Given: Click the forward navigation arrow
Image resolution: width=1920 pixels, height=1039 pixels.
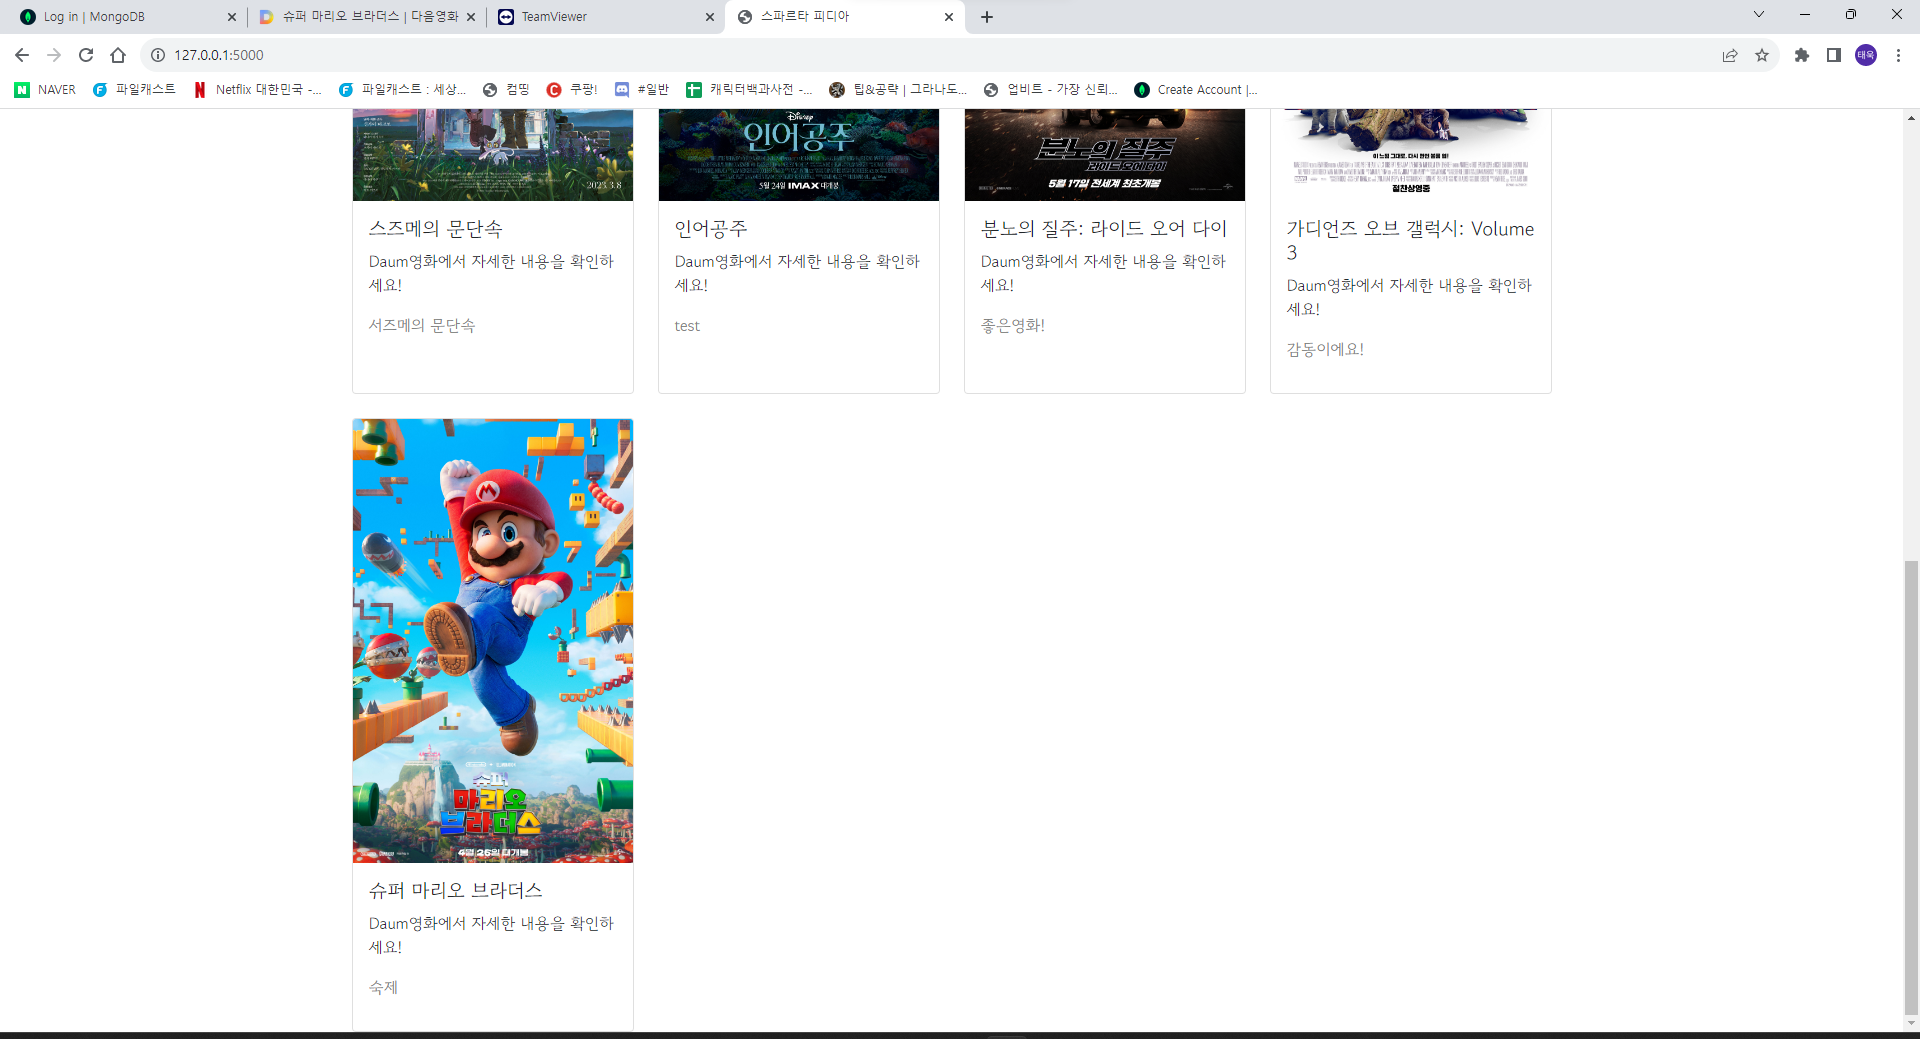Looking at the screenshot, I should click(54, 55).
